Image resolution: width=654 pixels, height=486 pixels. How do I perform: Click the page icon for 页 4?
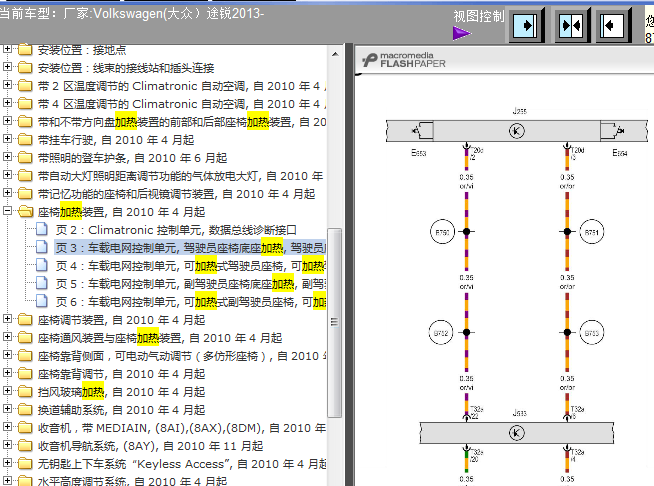[41, 265]
